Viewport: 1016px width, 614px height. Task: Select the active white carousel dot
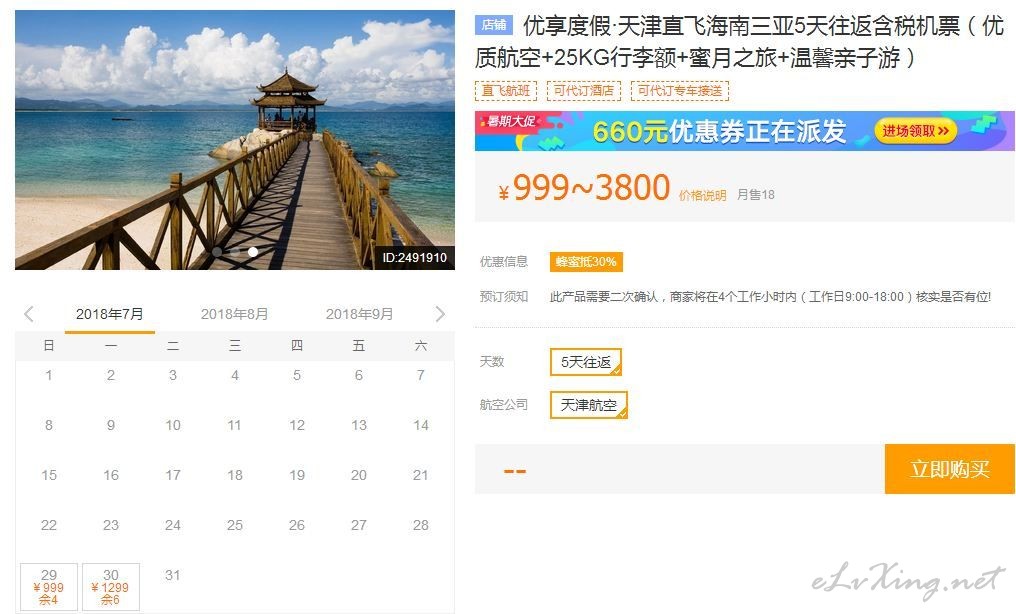(253, 252)
